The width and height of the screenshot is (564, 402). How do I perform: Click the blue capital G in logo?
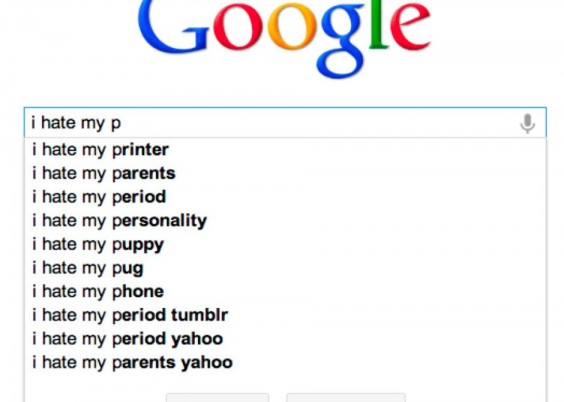coord(173,26)
